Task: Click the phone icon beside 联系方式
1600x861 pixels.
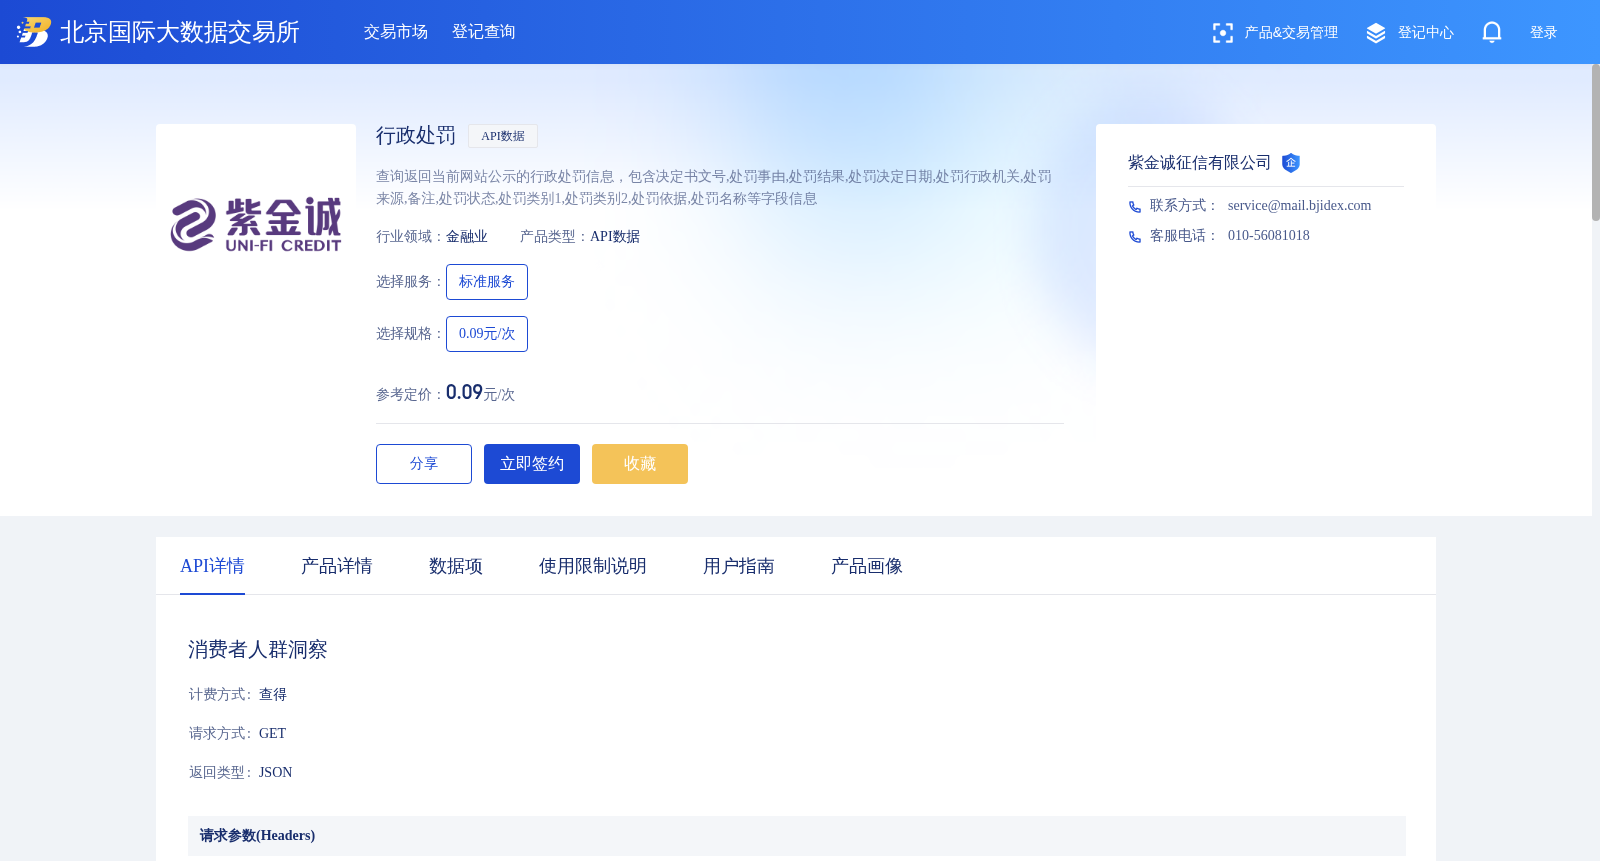Action: [1135, 207]
